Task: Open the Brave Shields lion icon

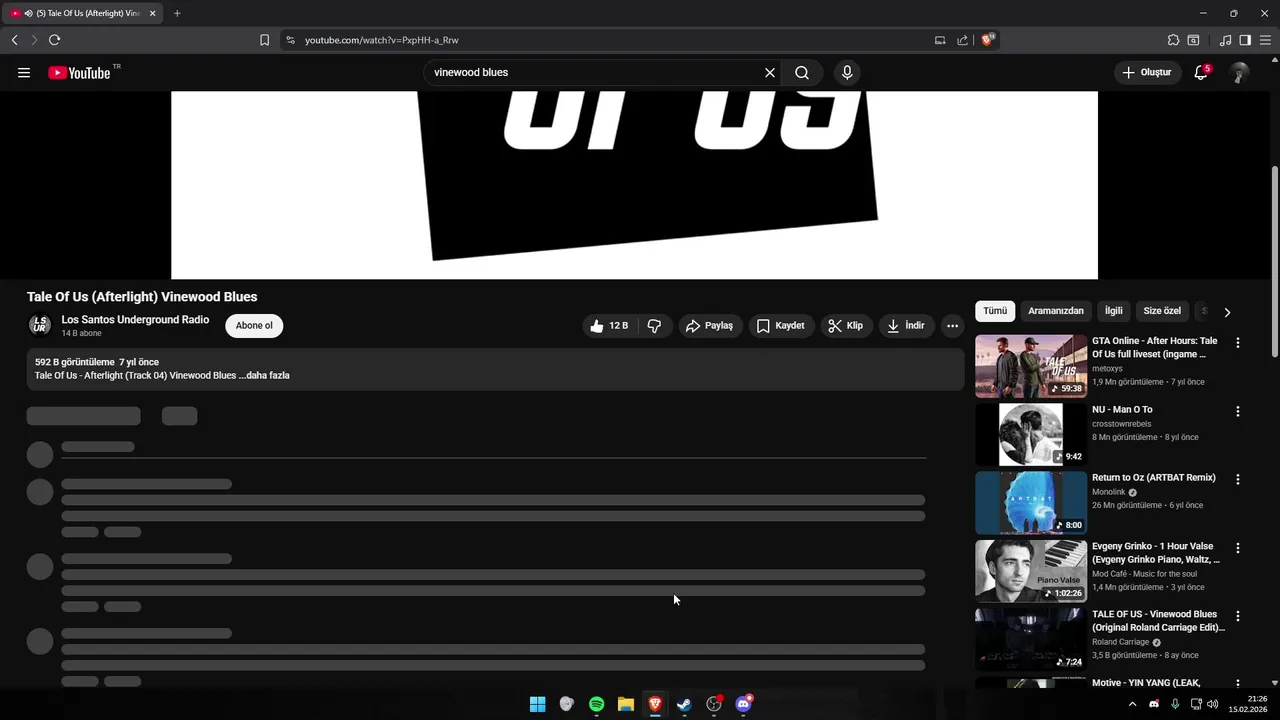Action: (x=987, y=40)
